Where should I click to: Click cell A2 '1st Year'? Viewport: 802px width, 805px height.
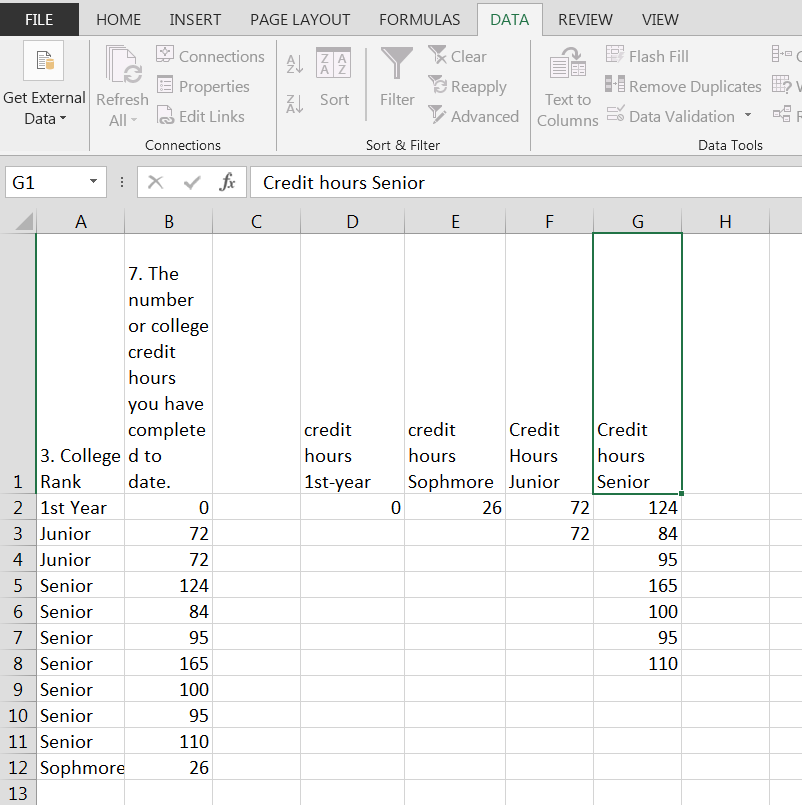coord(81,507)
